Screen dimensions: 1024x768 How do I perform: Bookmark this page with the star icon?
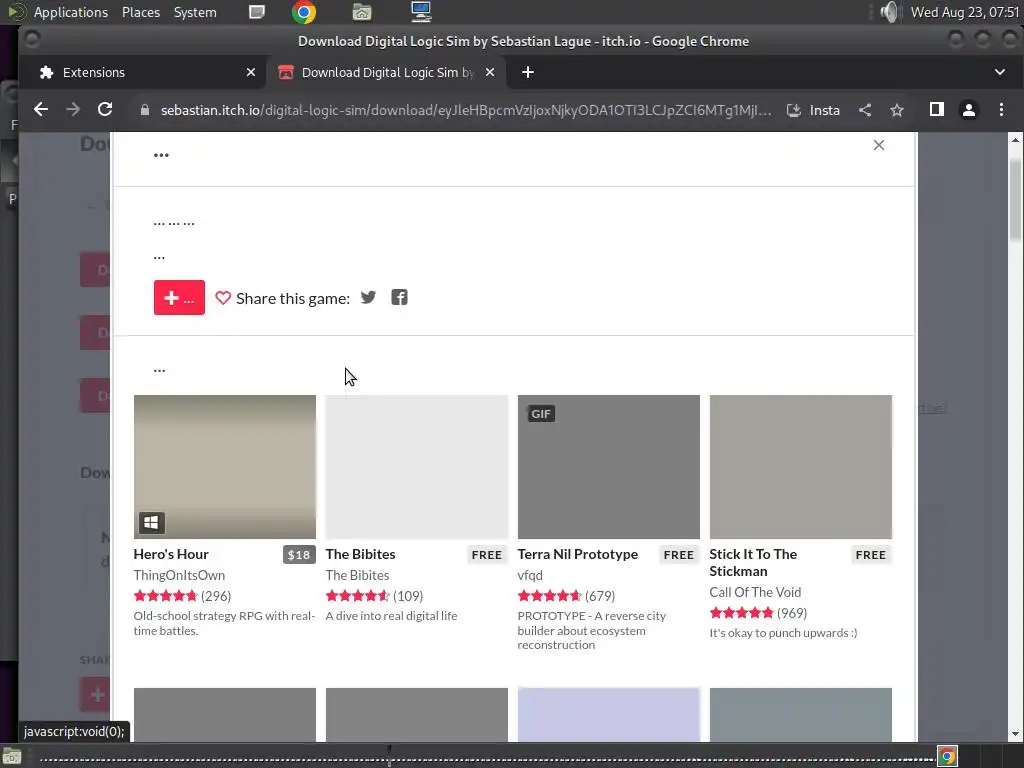pos(897,110)
